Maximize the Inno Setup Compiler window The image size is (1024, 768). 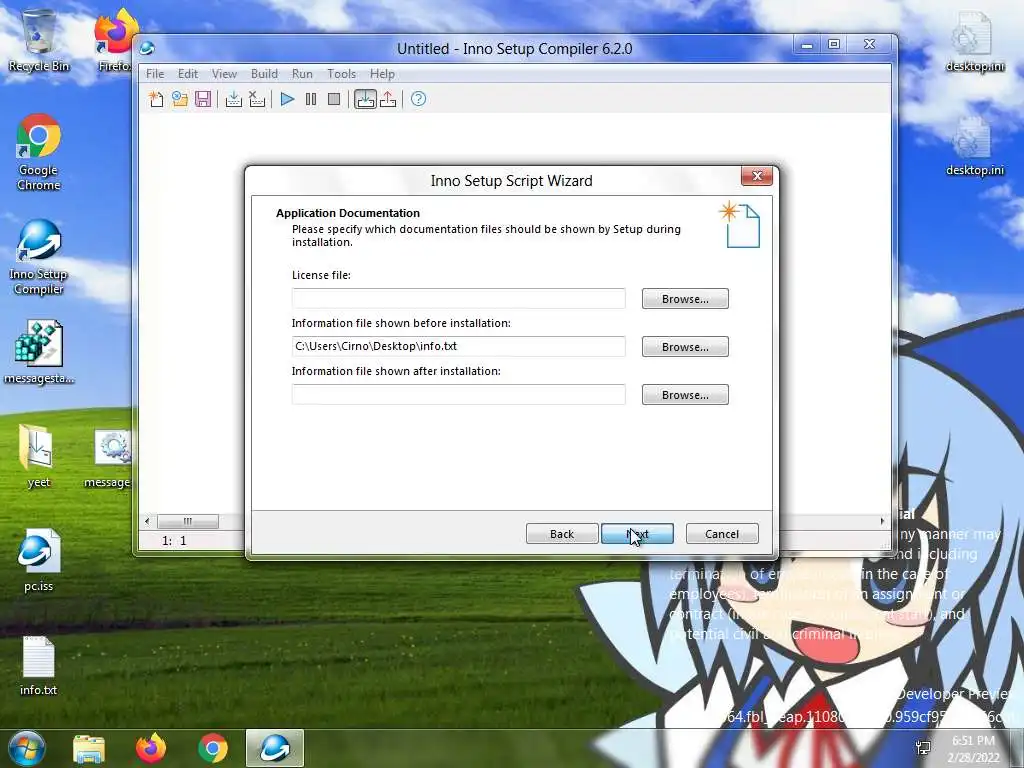click(x=834, y=44)
